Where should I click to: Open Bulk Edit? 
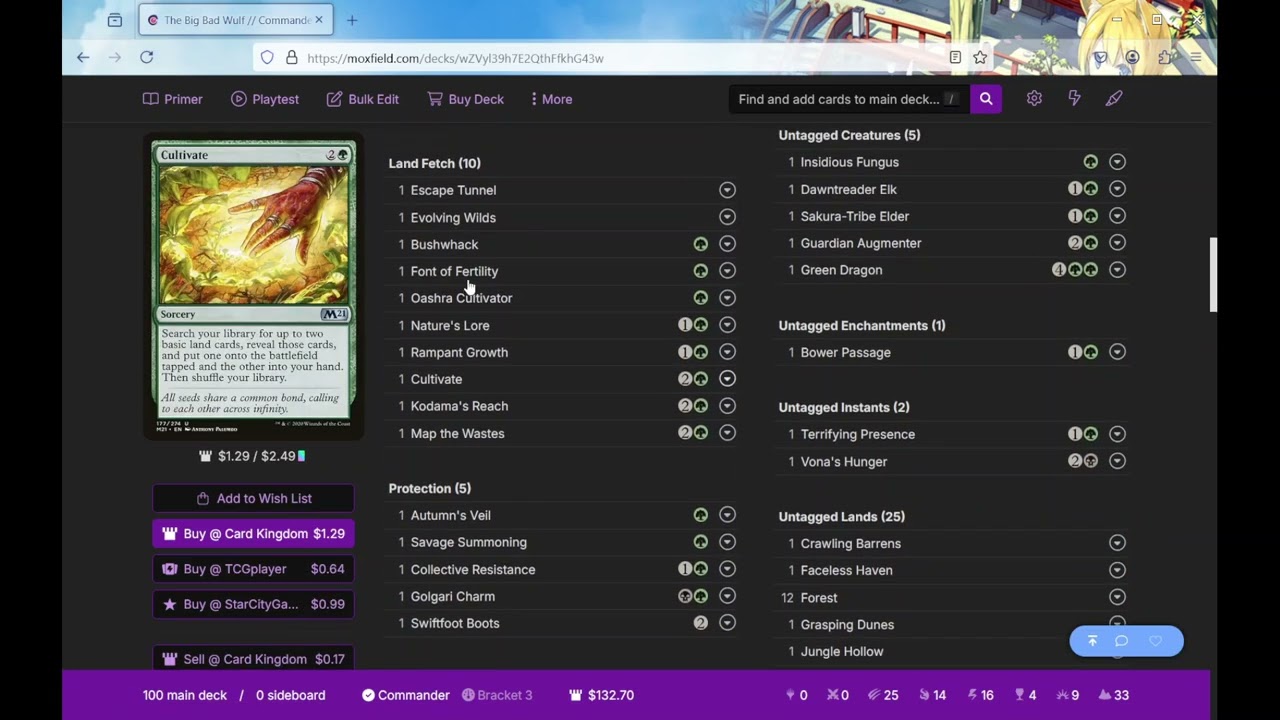[x=362, y=99]
